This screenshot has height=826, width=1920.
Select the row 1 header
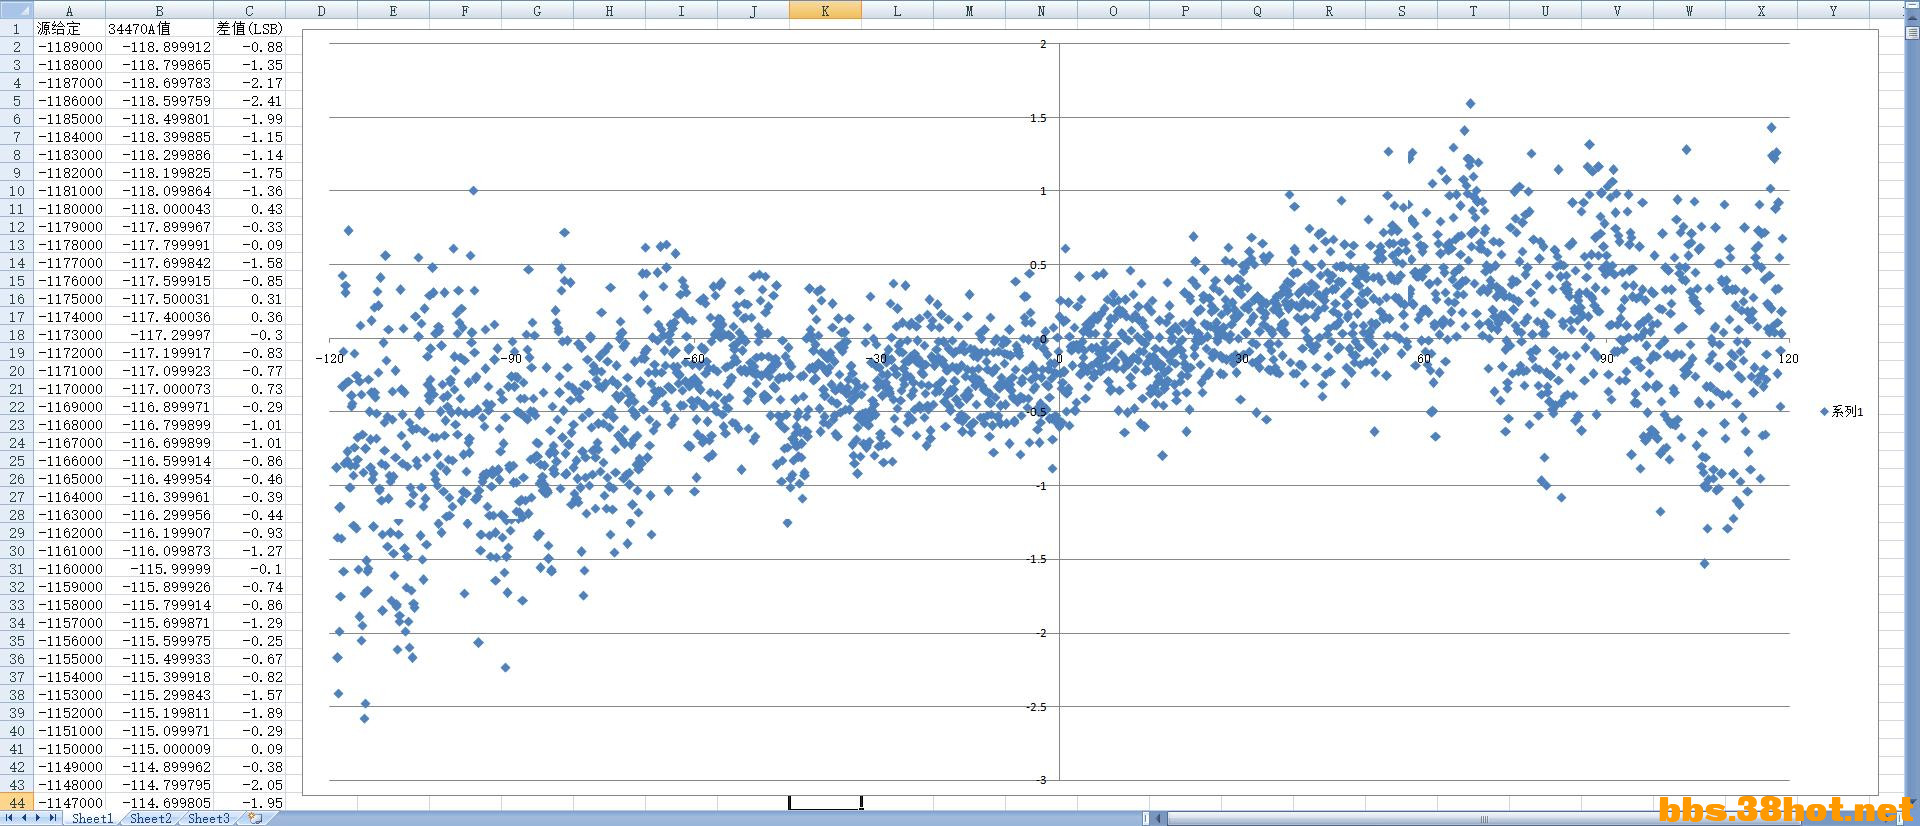pos(16,29)
